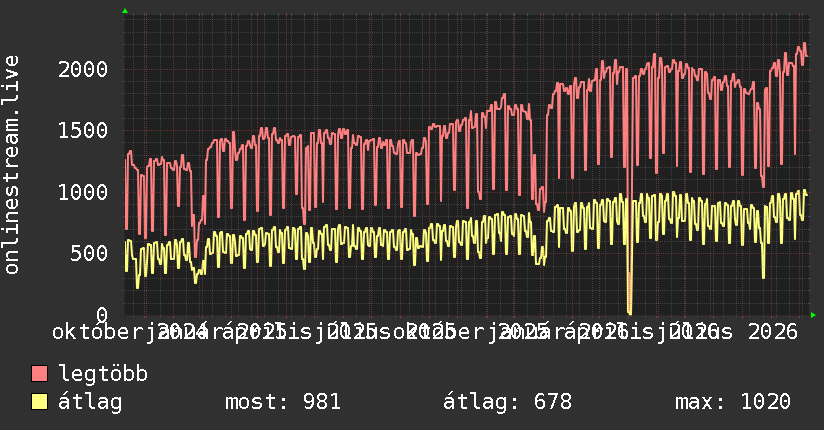This screenshot has height=430, width=824.
Task: Click the vertical title onlinestream.live
Action: [11, 165]
